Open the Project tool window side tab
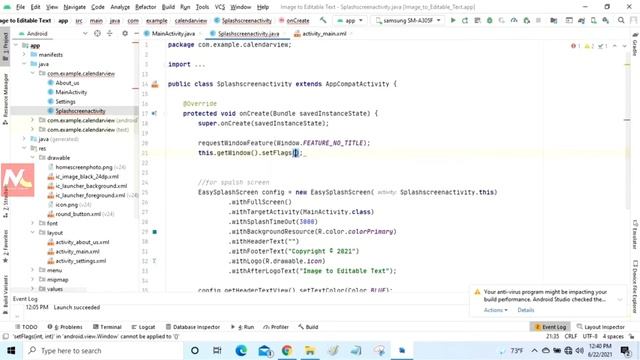Viewport: 640px width, 360px height. tap(5, 47)
